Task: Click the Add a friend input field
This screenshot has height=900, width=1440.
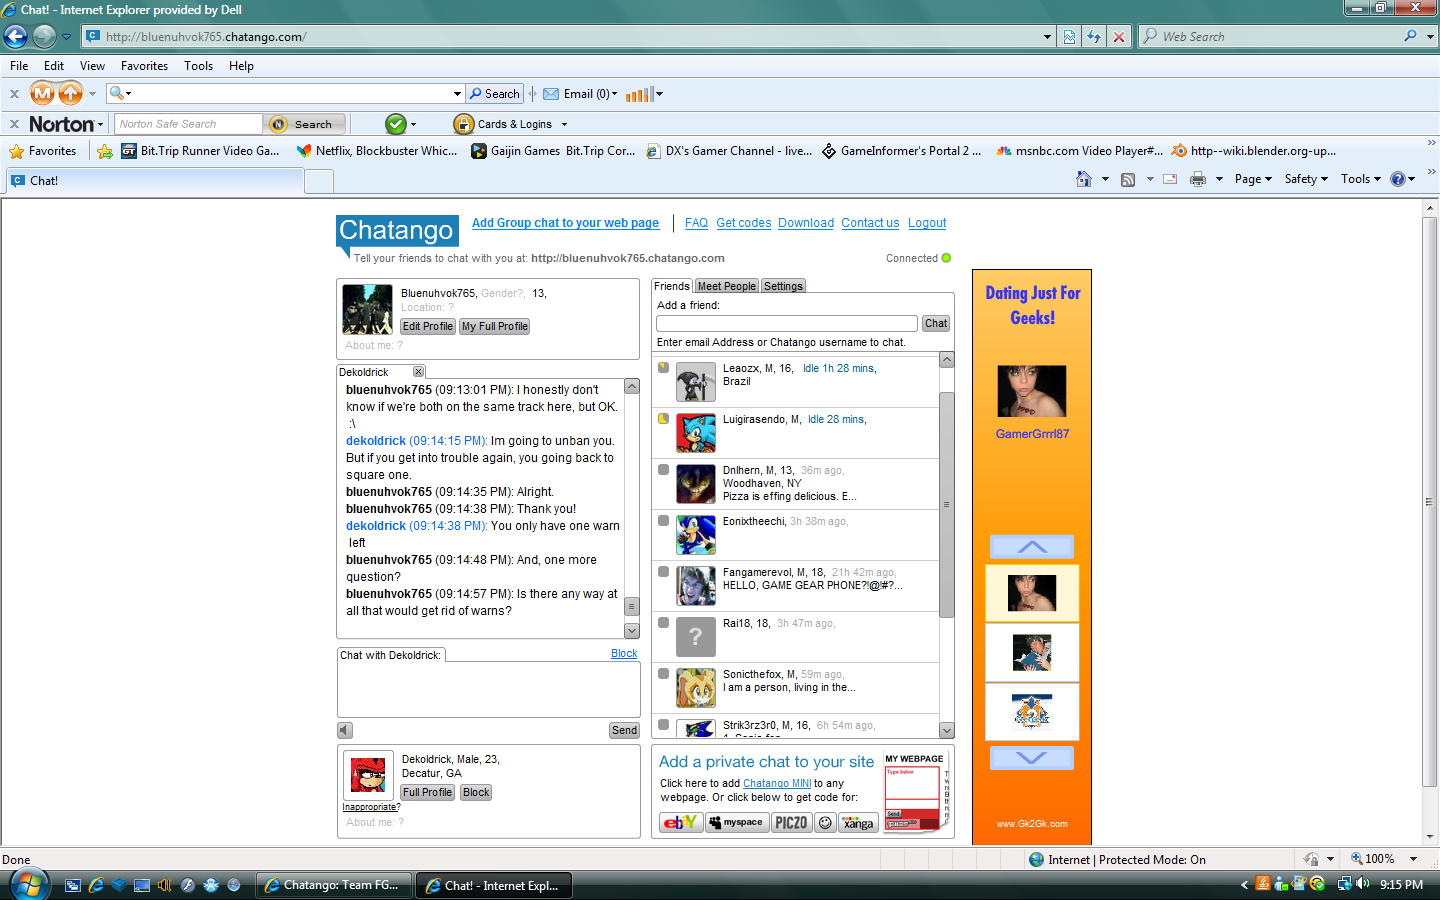Action: pos(787,323)
